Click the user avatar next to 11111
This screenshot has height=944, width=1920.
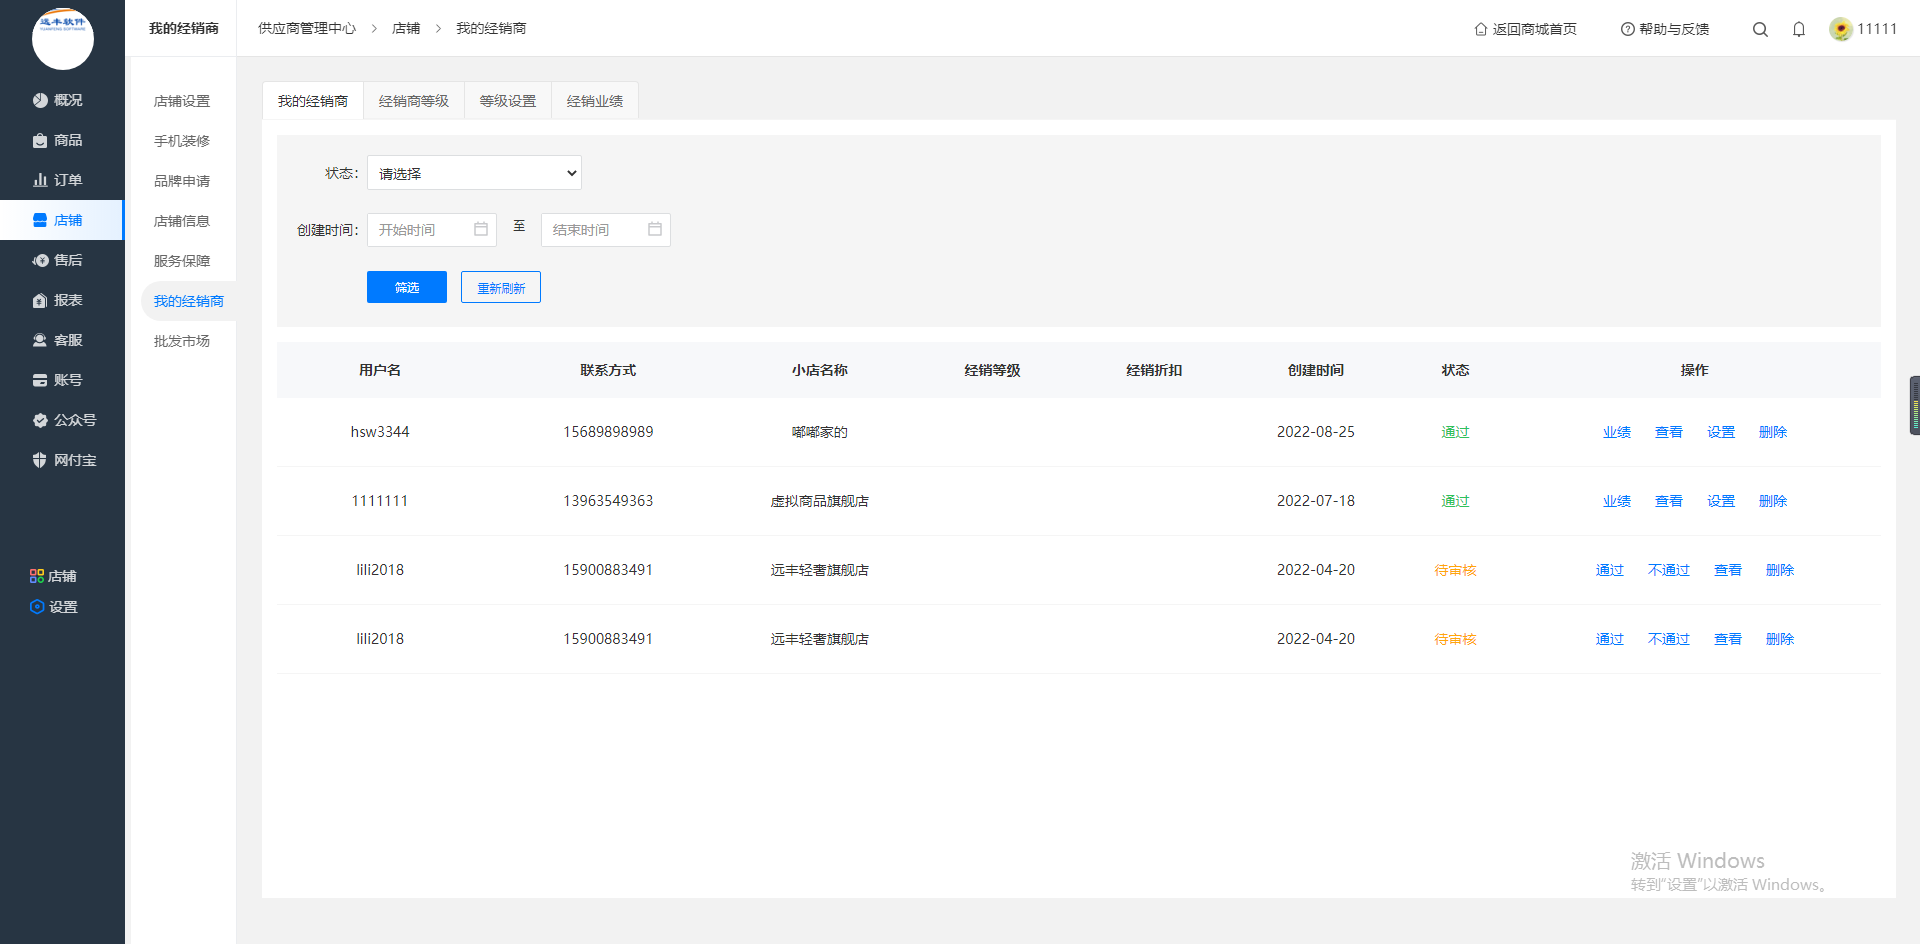pos(1840,29)
